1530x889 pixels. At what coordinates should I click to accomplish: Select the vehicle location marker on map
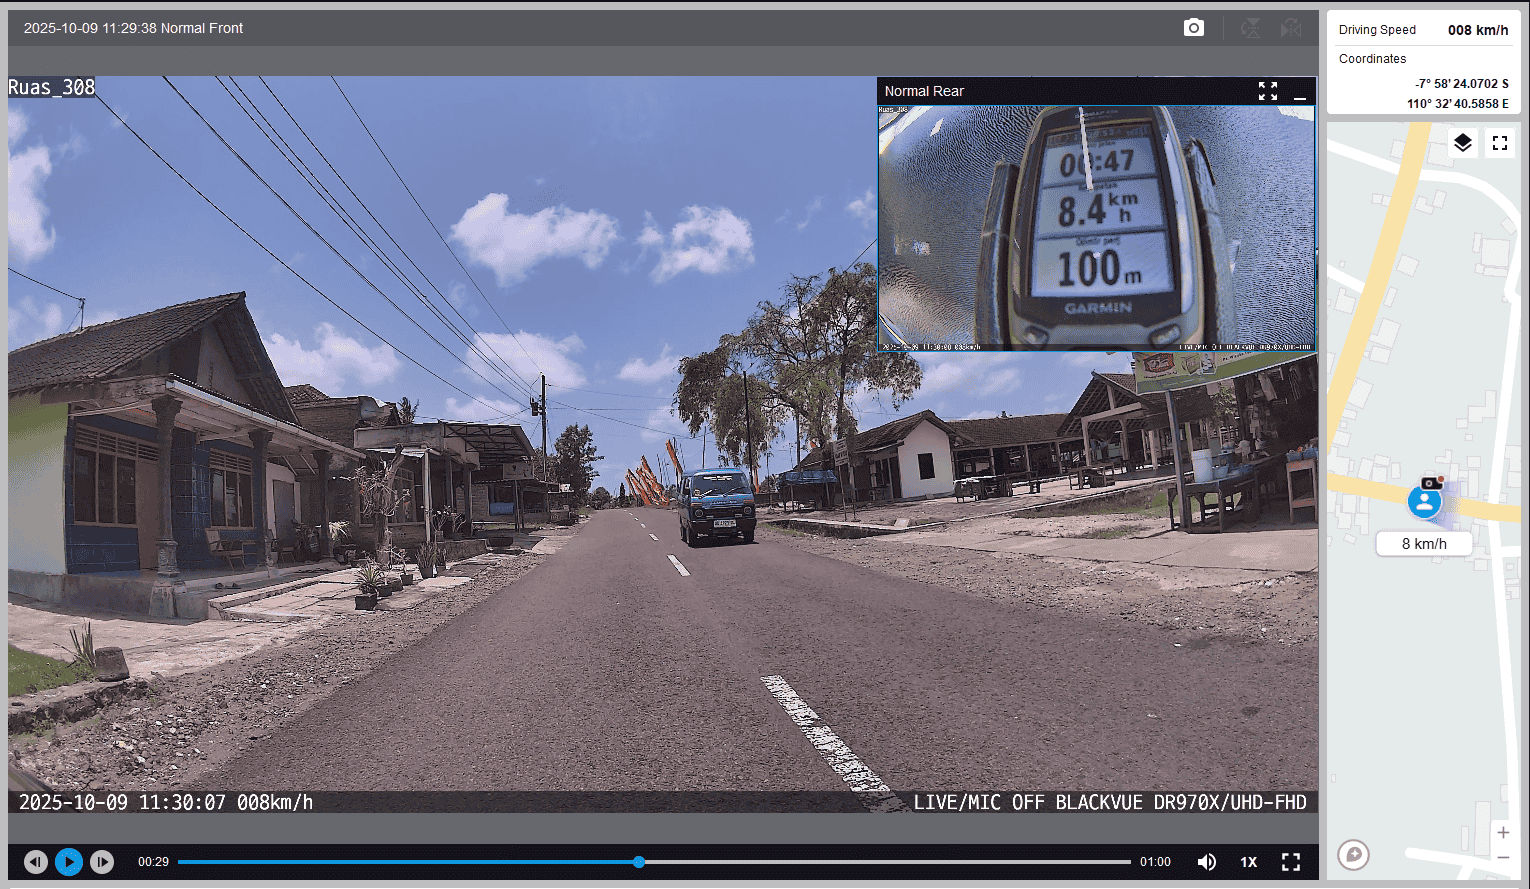pos(1424,501)
